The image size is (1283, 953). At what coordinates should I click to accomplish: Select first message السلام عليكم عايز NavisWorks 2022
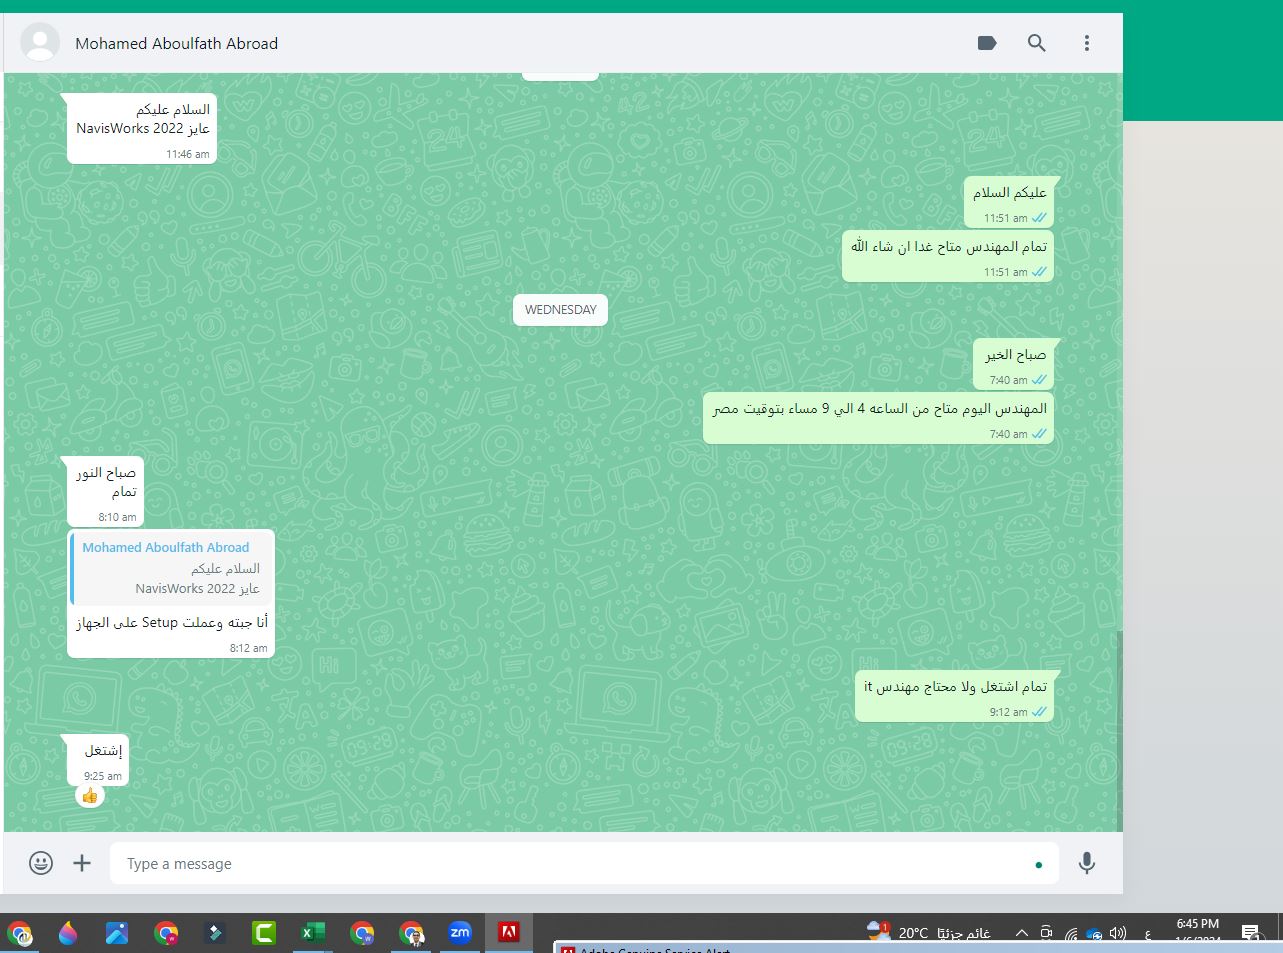pyautogui.click(x=142, y=129)
